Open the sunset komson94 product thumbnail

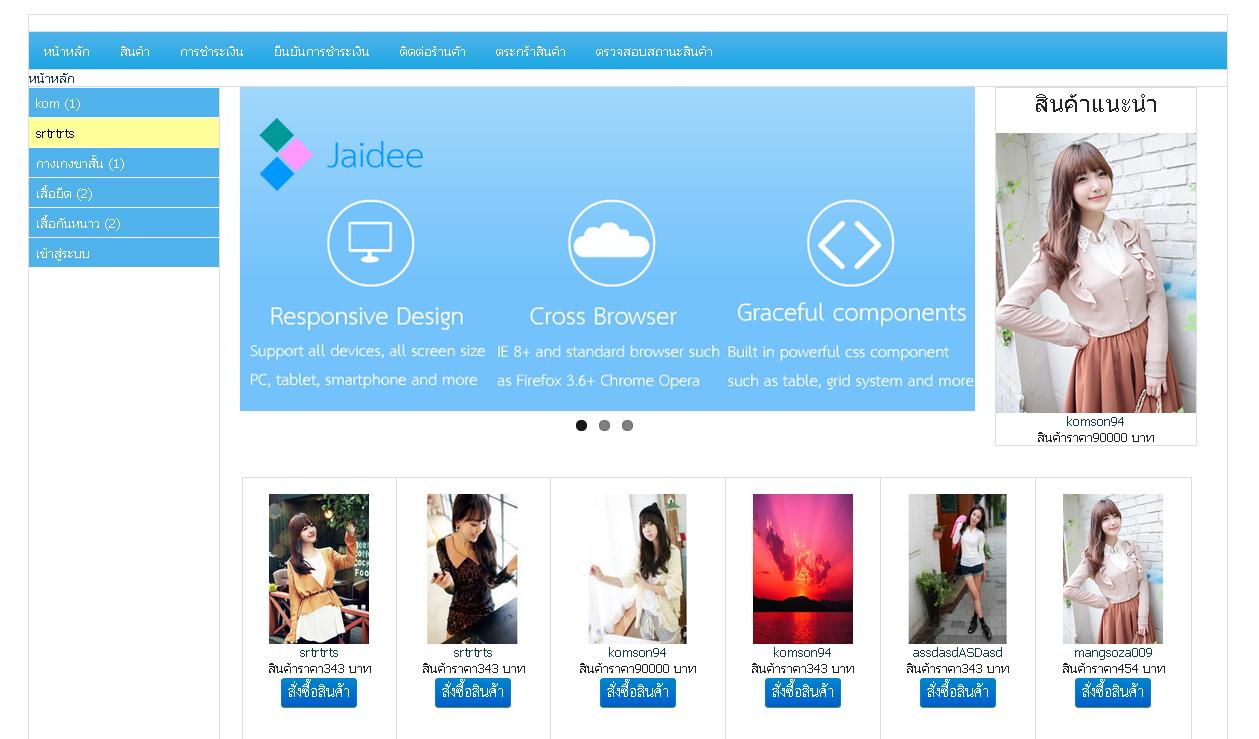coord(803,569)
